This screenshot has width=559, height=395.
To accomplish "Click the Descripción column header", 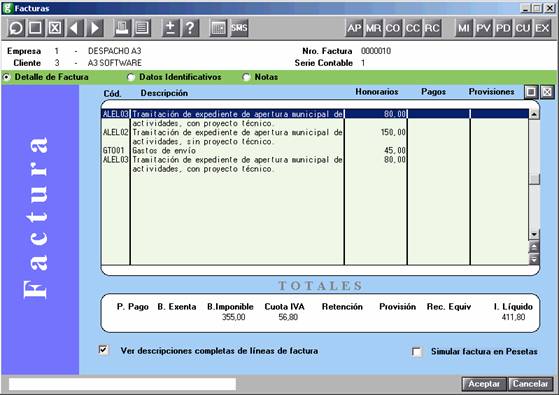I will (x=164, y=93).
